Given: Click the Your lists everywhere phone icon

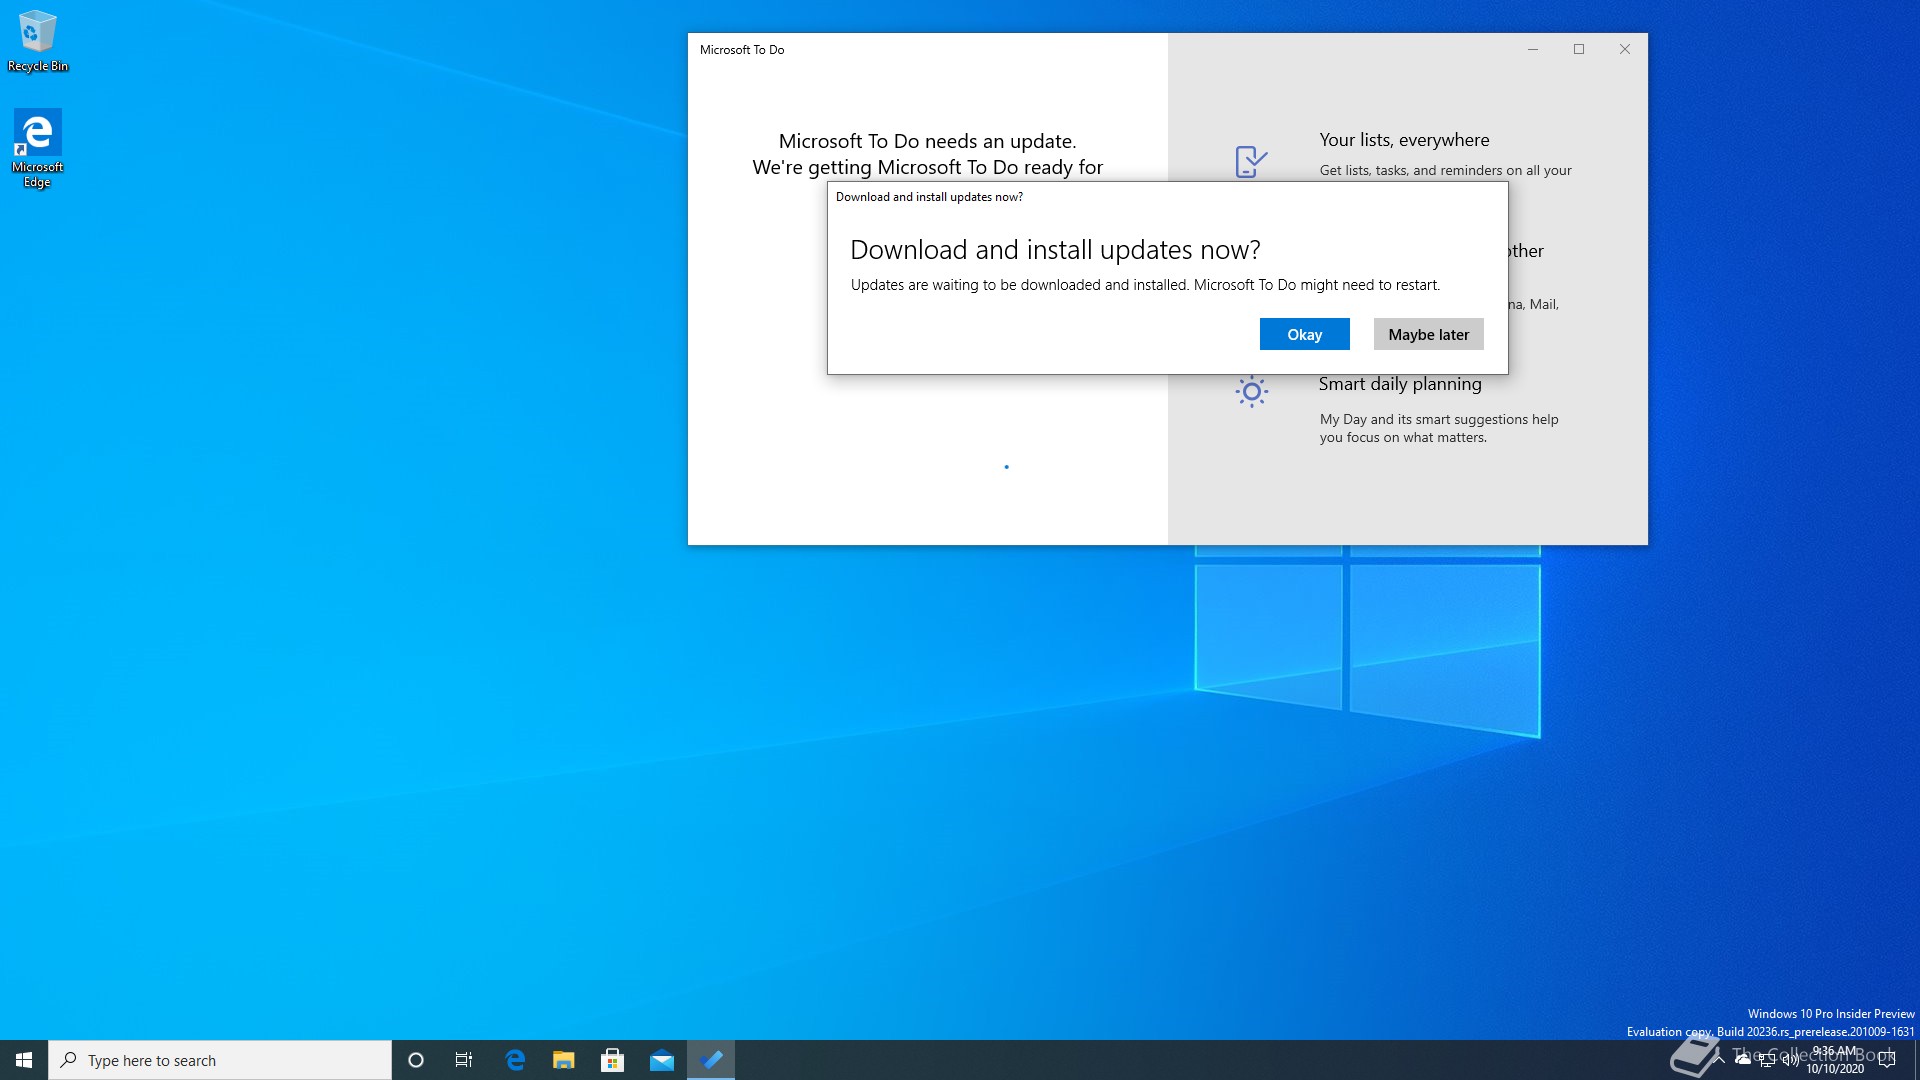Looking at the screenshot, I should click(x=1251, y=161).
